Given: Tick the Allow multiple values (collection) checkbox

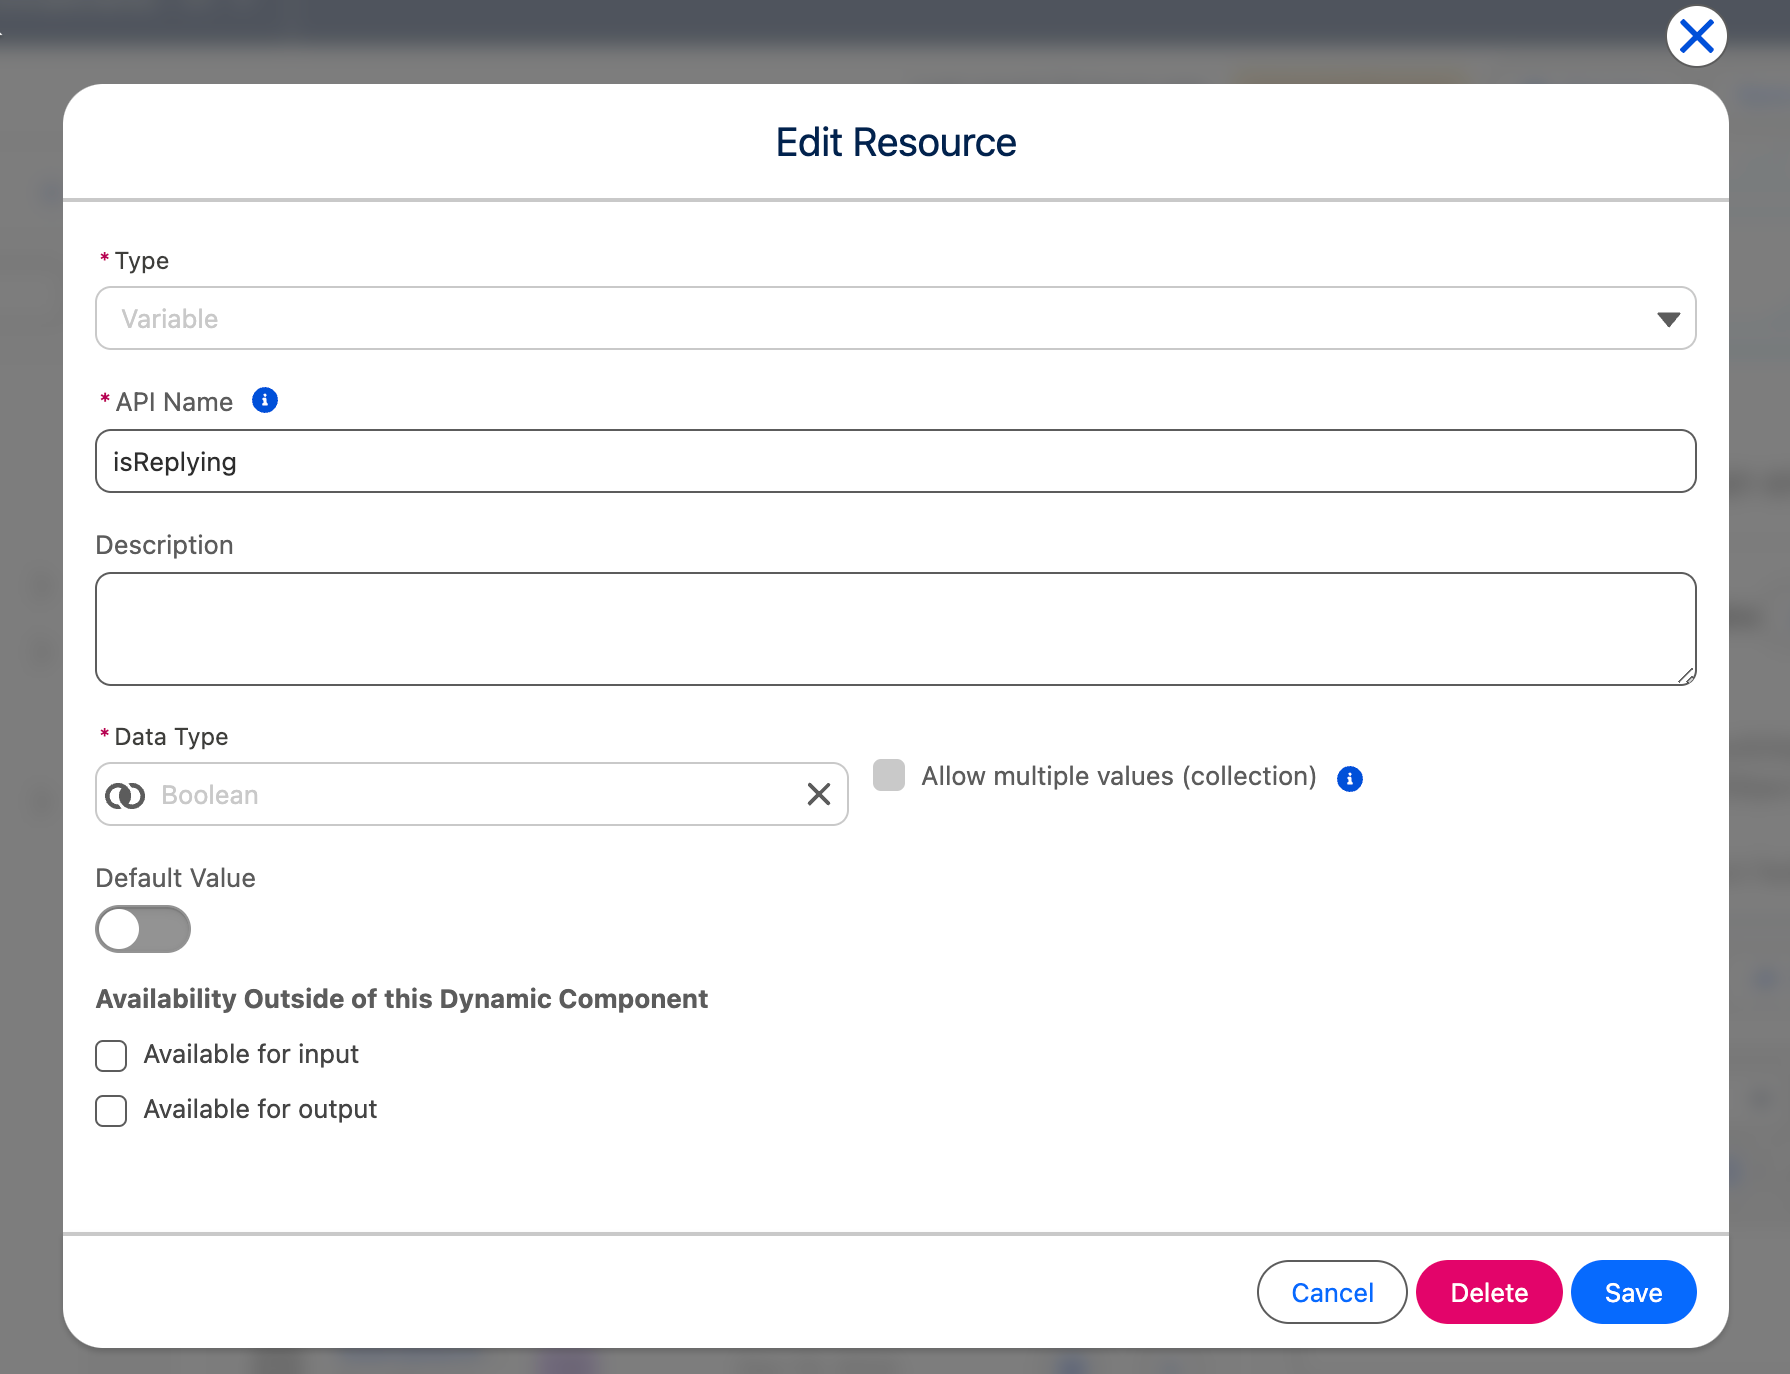Looking at the screenshot, I should point(889,776).
